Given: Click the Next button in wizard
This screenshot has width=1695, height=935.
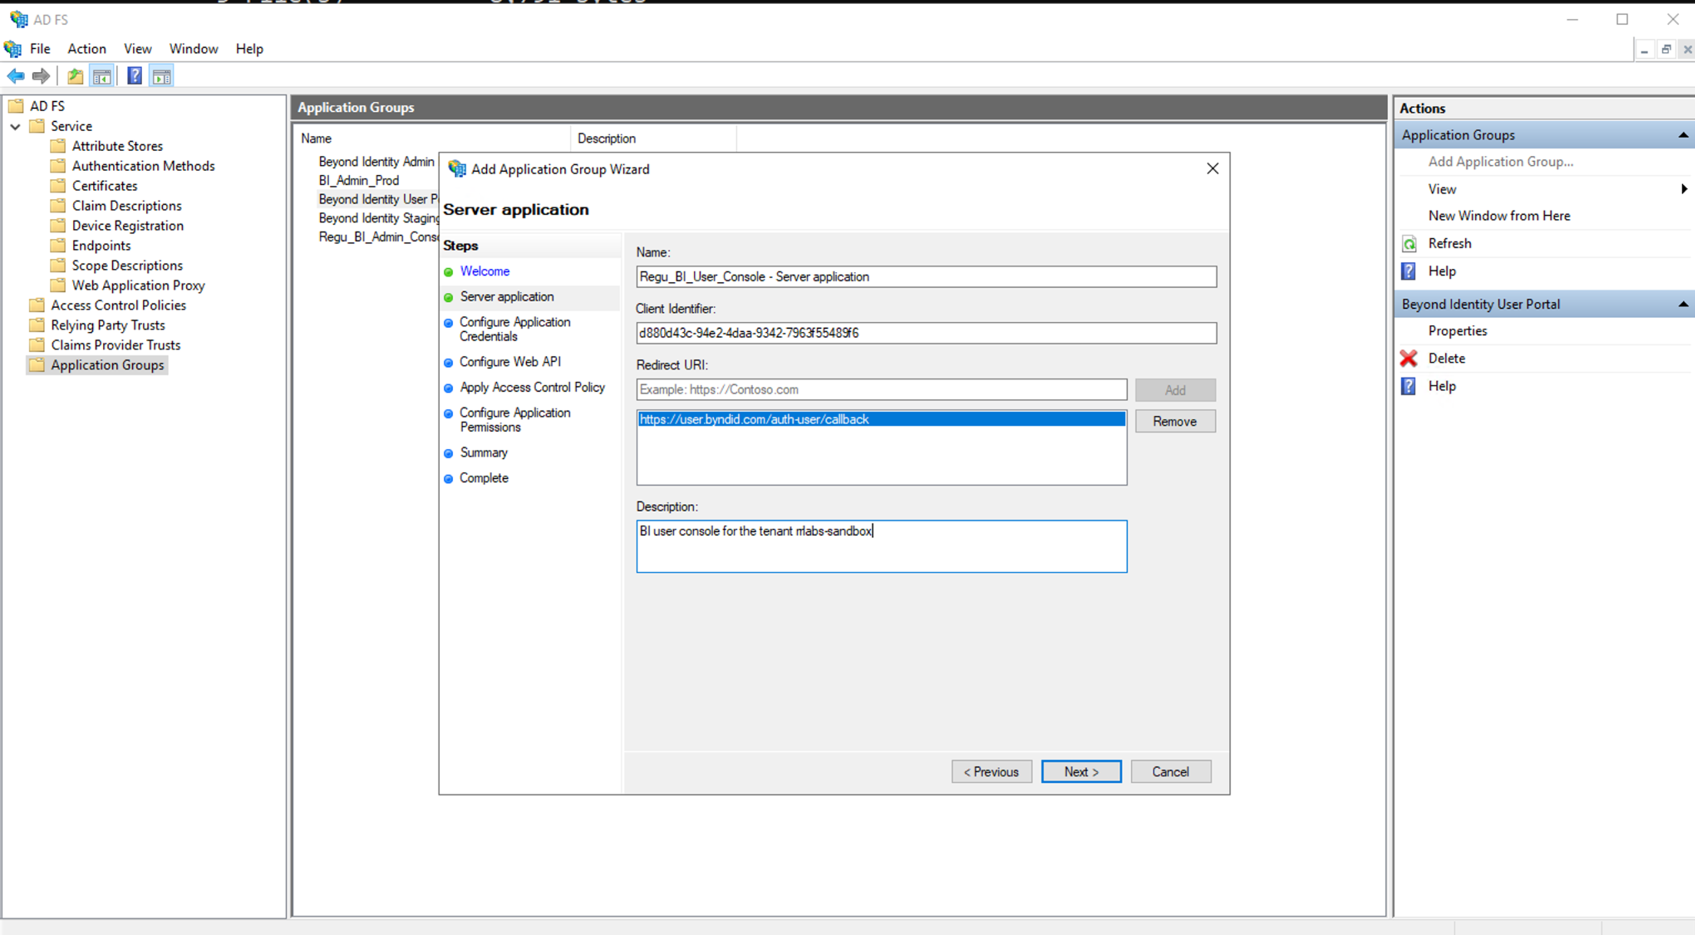Looking at the screenshot, I should (x=1080, y=772).
